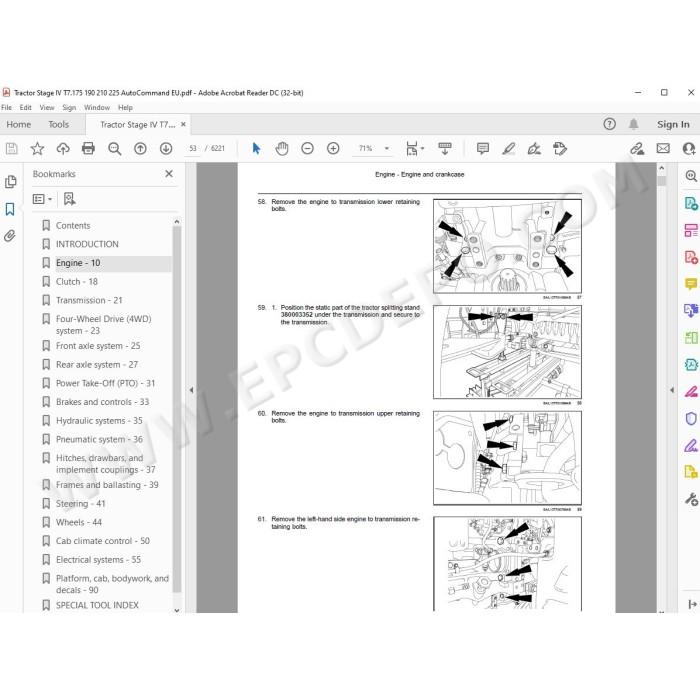Open the View menu
This screenshot has height=700, width=700.
47,108
